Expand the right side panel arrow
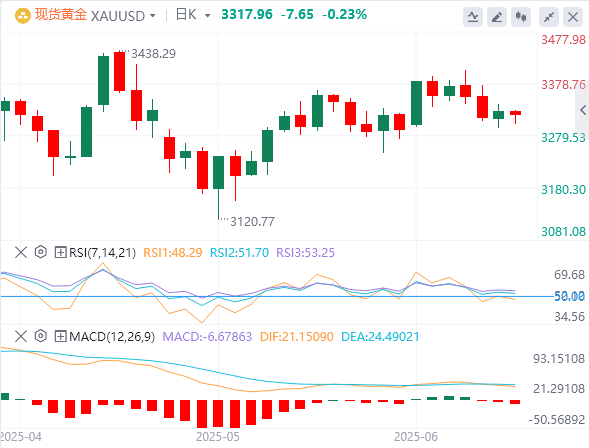589x448 pixels. [583, 110]
